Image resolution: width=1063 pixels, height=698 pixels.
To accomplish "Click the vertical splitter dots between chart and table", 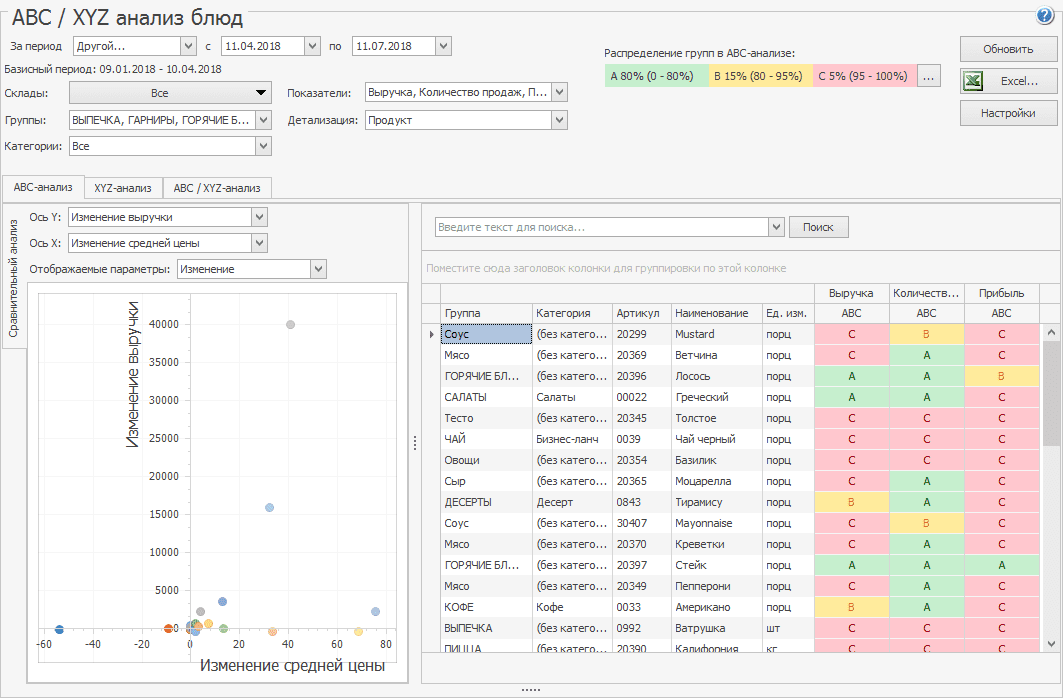I will click(414, 442).
